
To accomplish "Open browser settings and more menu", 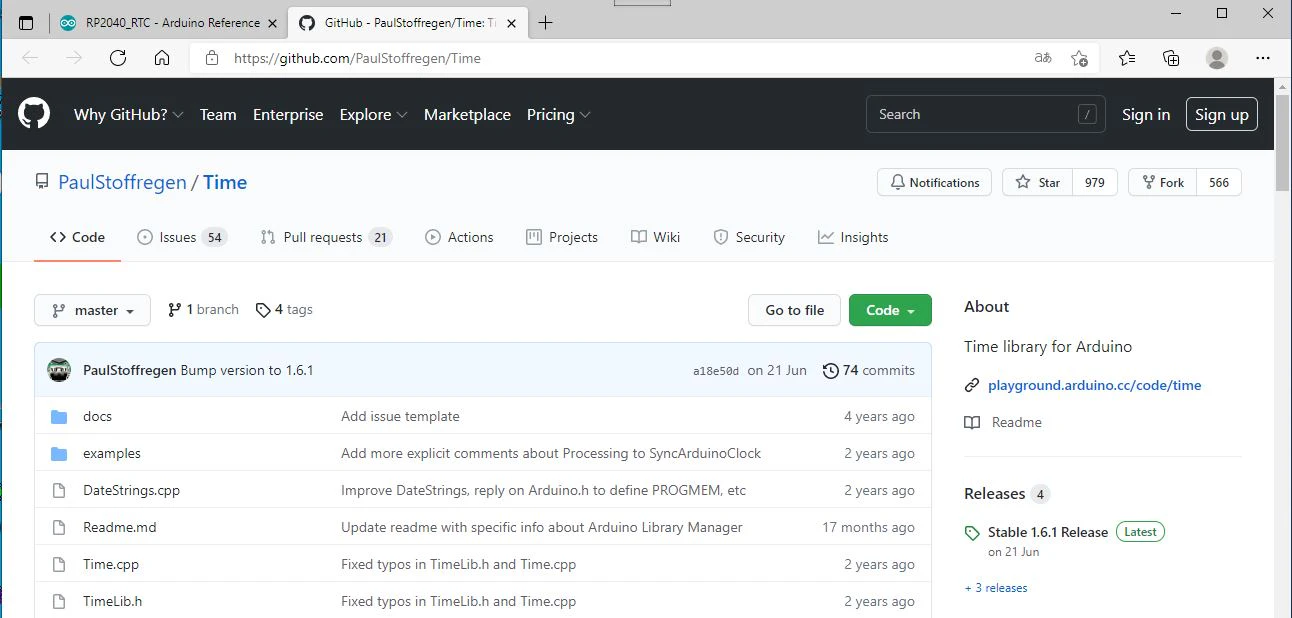I will pyautogui.click(x=1261, y=58).
